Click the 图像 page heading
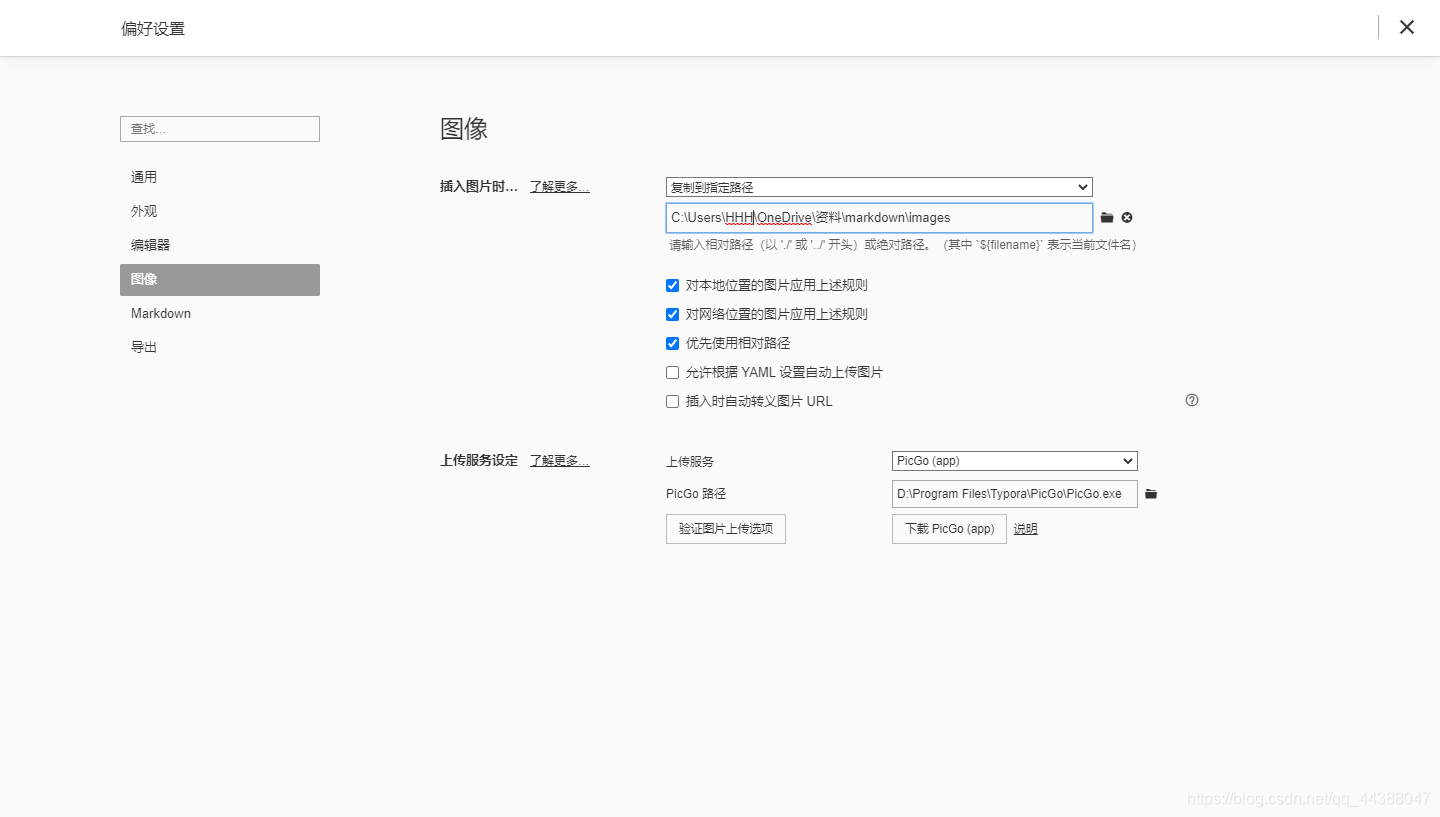The height and width of the screenshot is (817, 1440). click(x=464, y=129)
